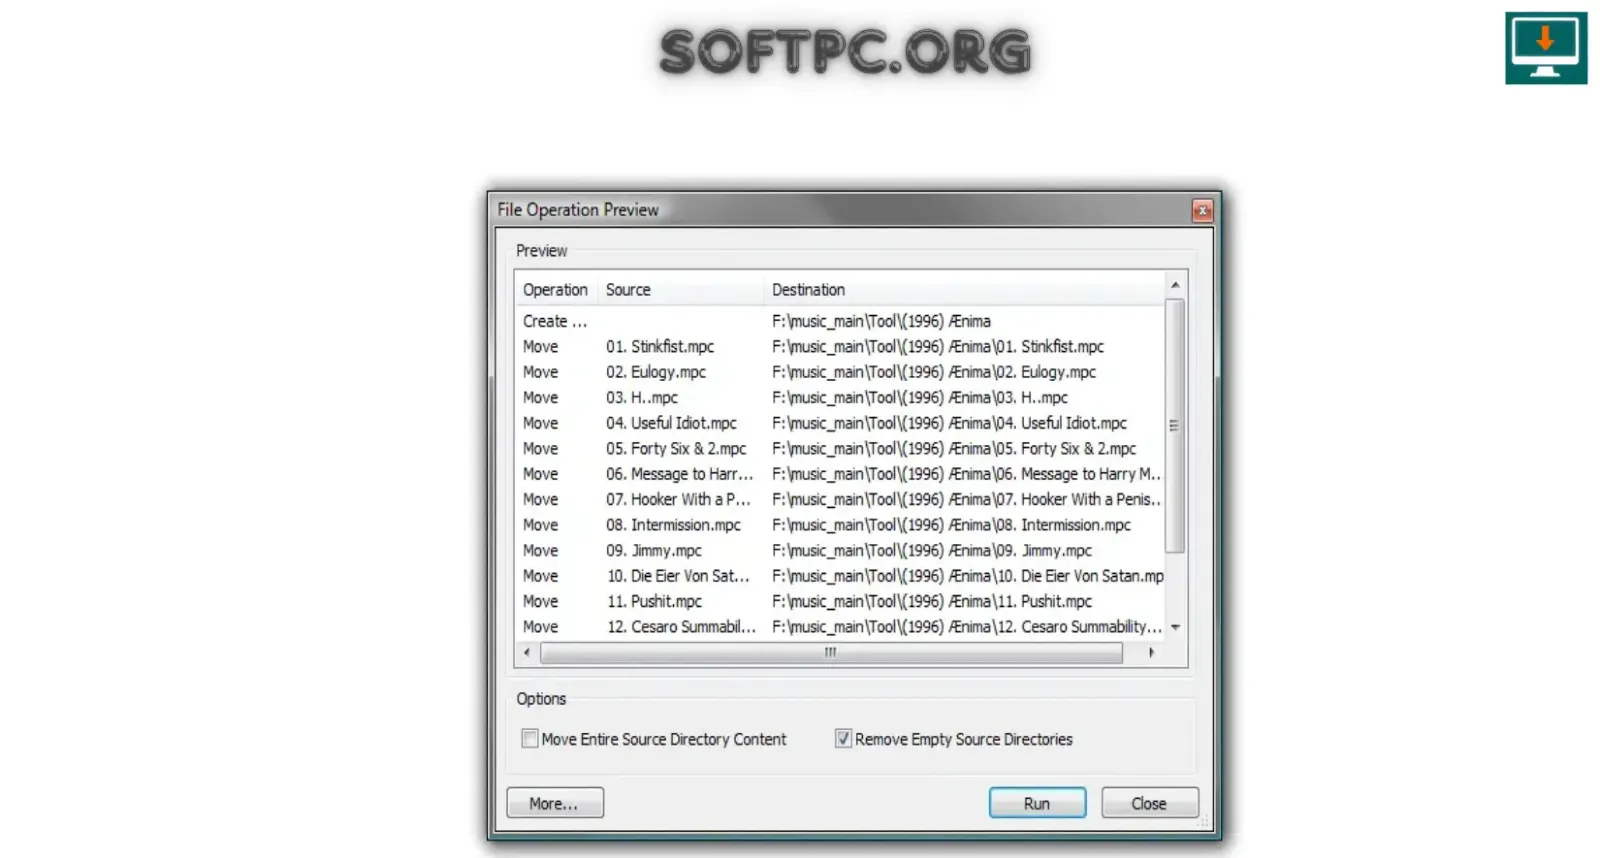1600x858 pixels.
Task: Select source file 04. Useful Idiot.mpc
Action: pos(671,423)
